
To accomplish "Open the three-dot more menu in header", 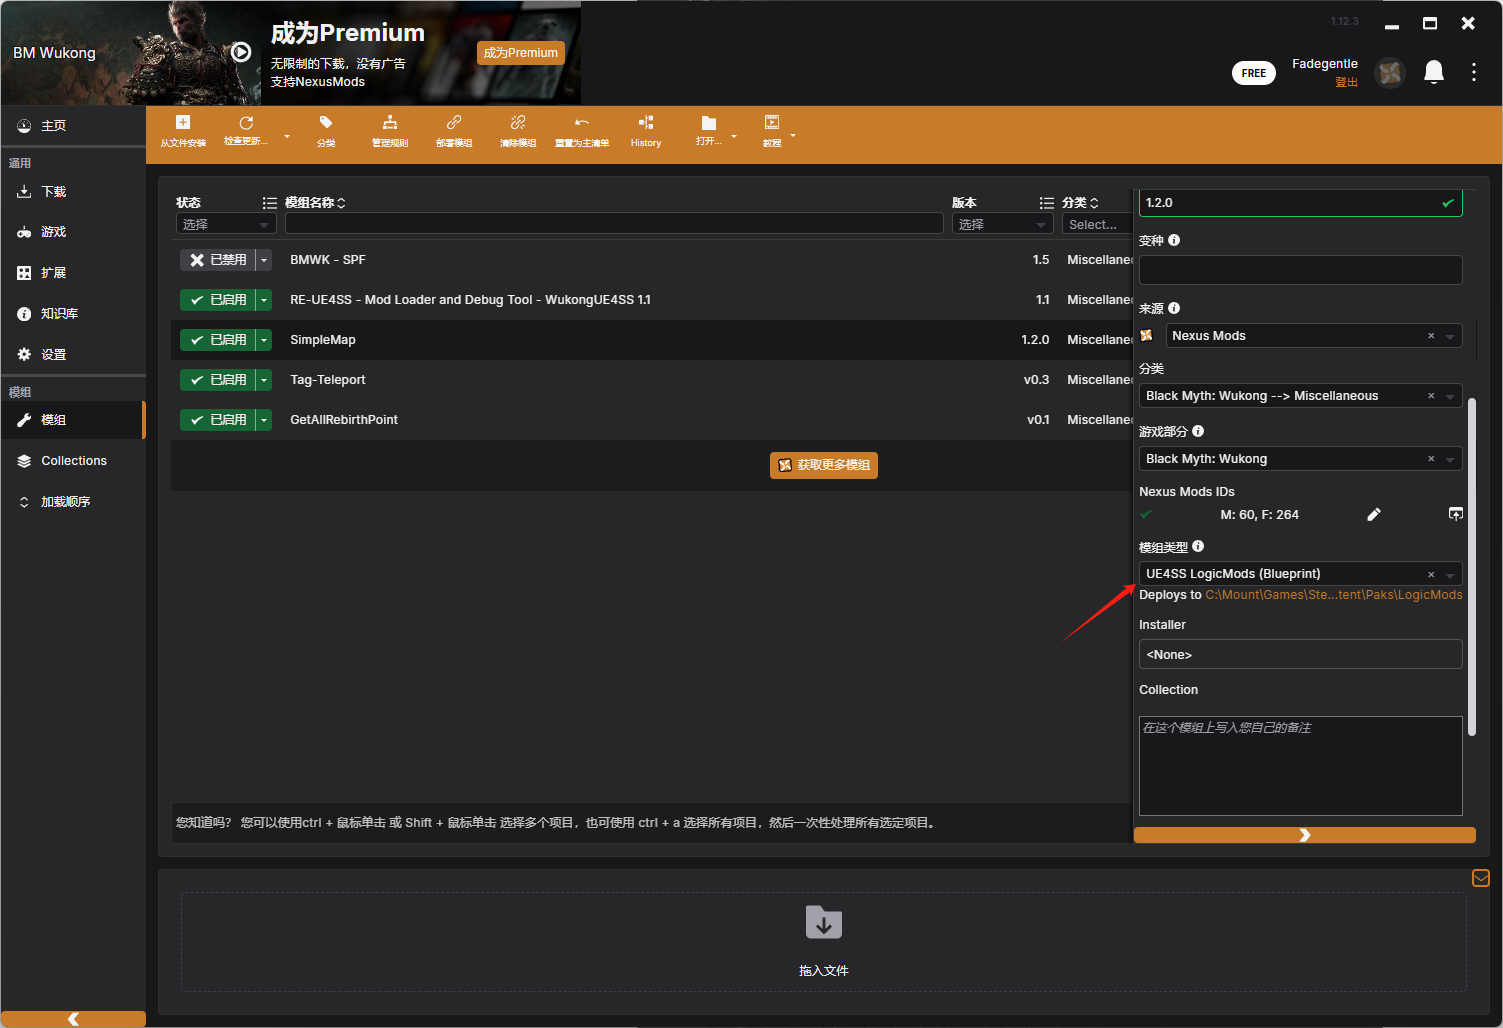I will [1474, 72].
